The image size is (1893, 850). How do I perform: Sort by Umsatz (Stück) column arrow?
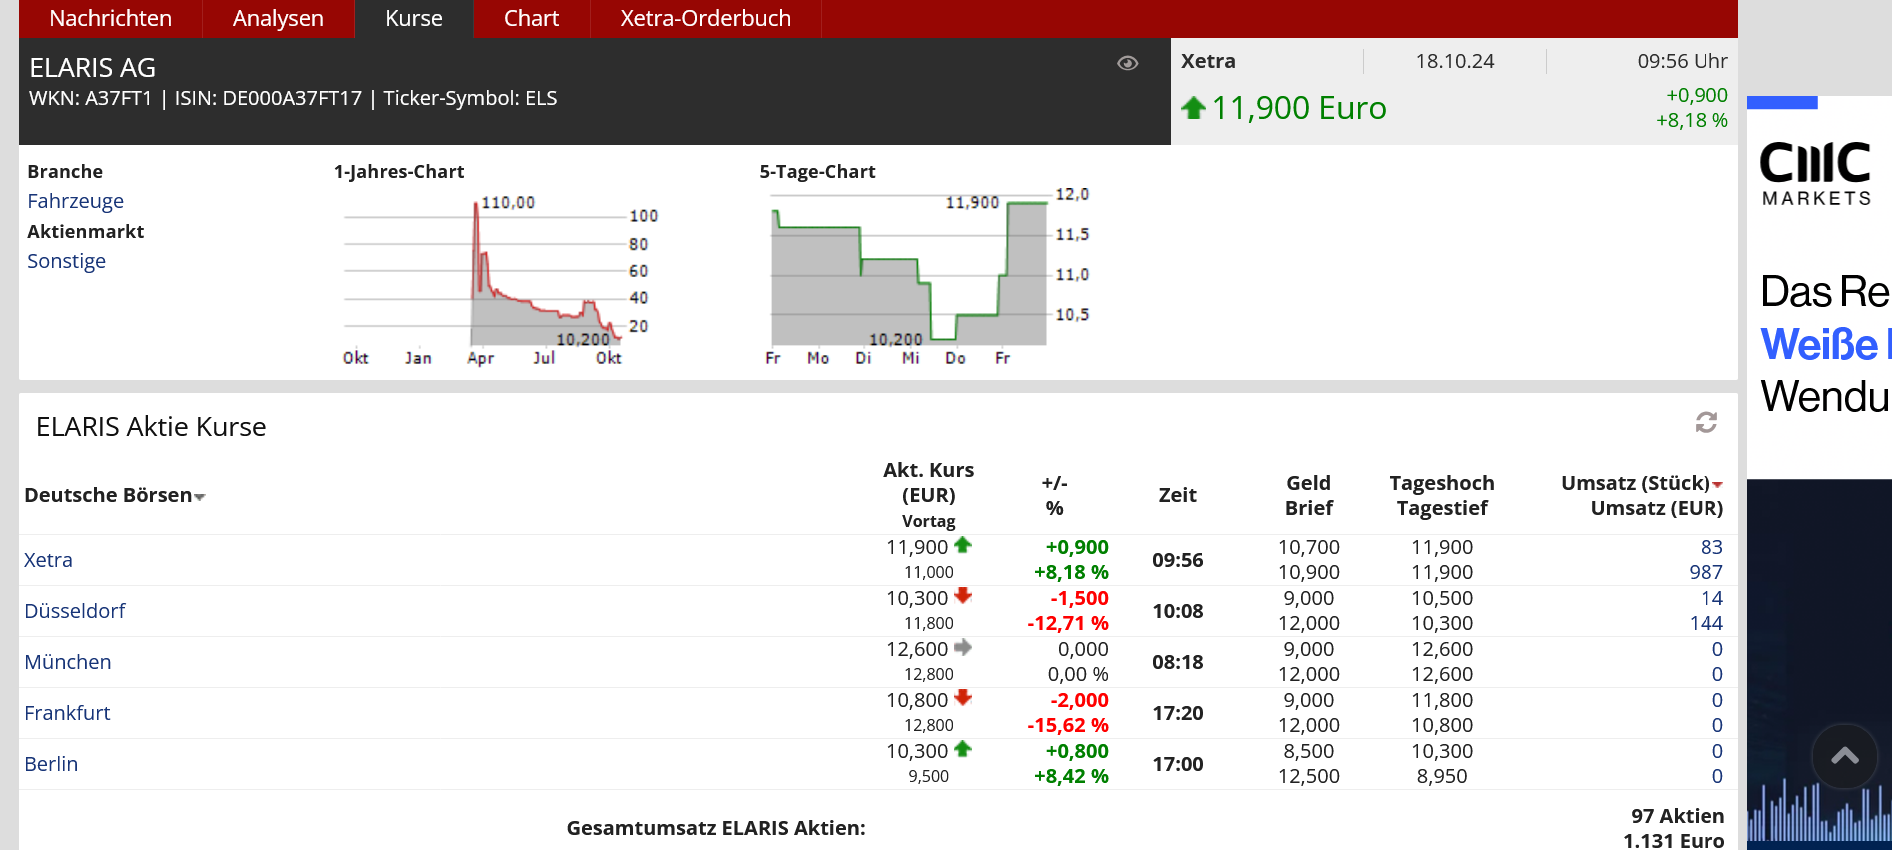click(x=1718, y=485)
